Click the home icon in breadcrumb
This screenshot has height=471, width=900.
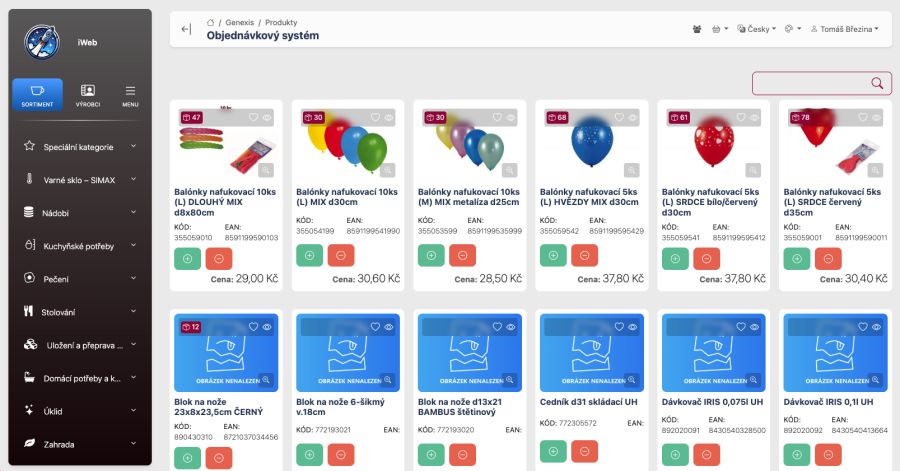[210, 22]
